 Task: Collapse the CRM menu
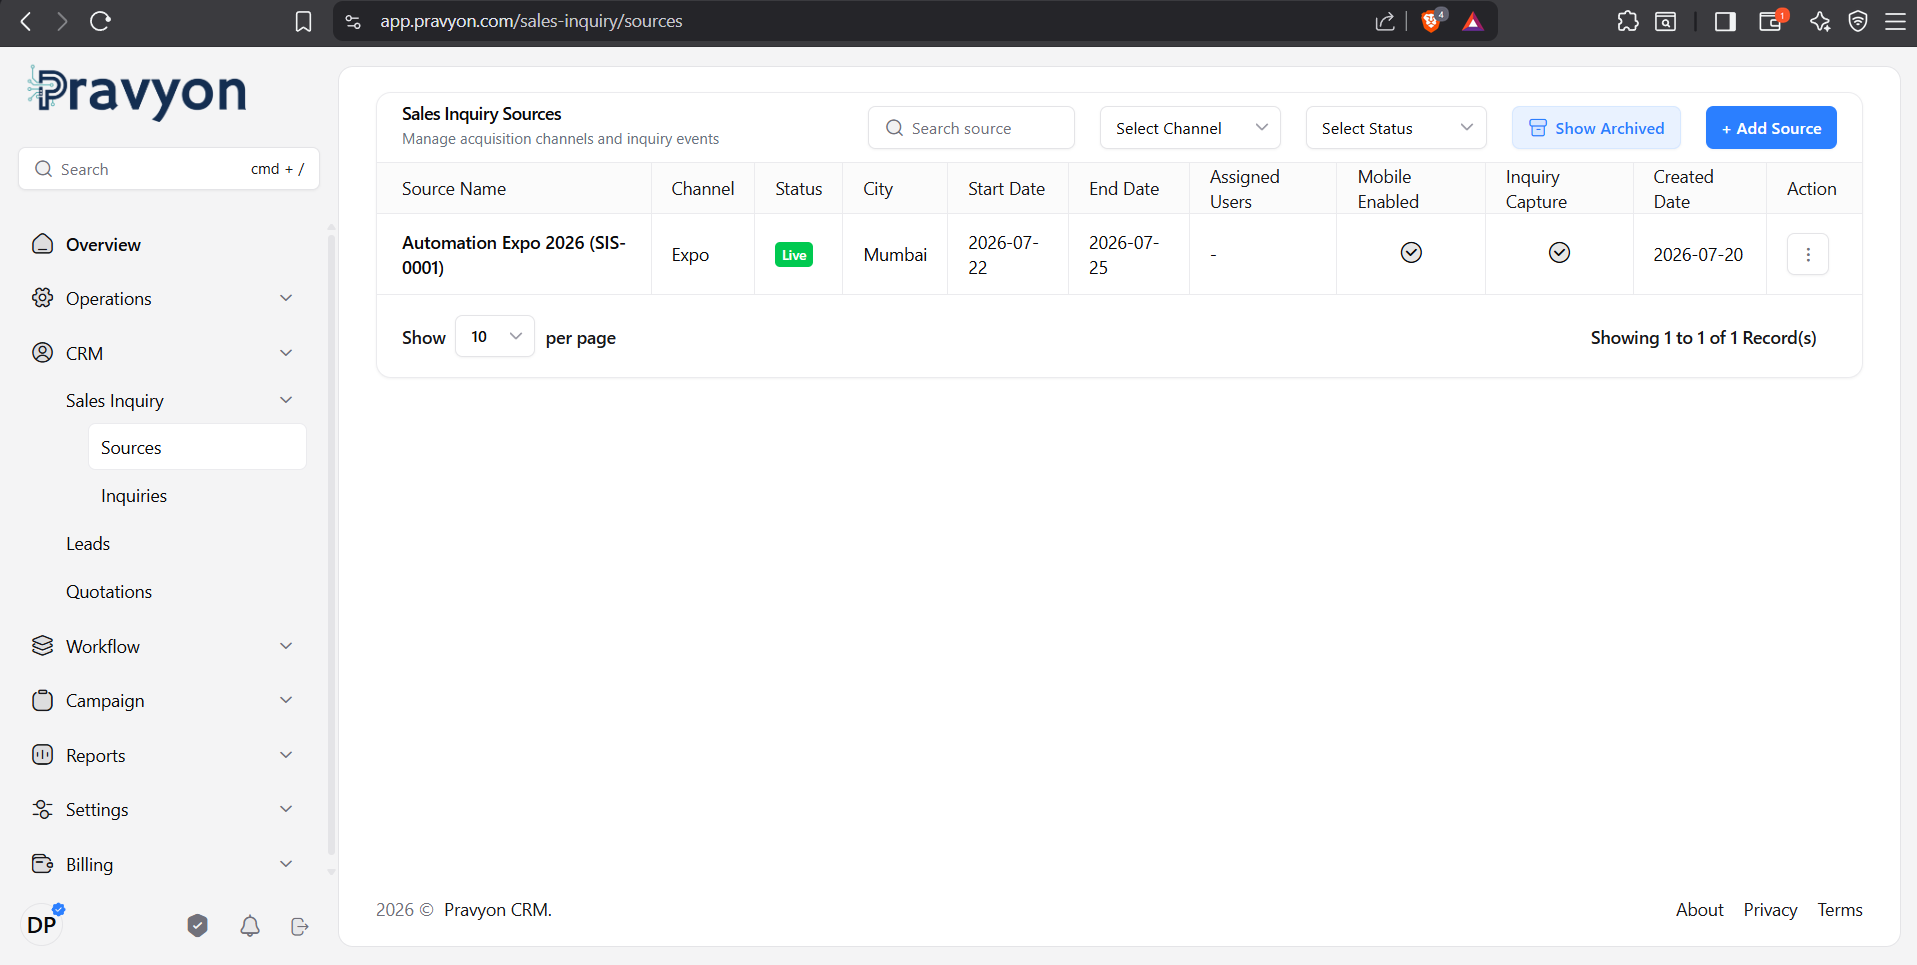pos(163,353)
